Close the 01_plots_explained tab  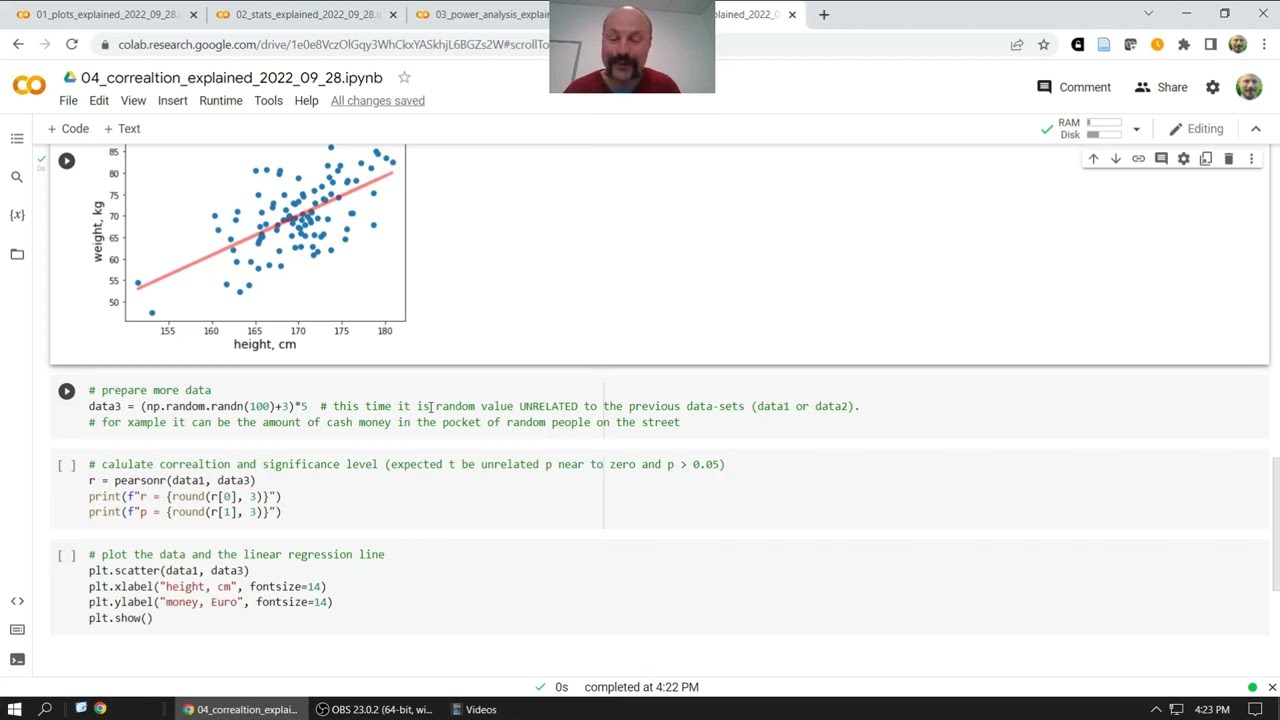click(x=193, y=15)
